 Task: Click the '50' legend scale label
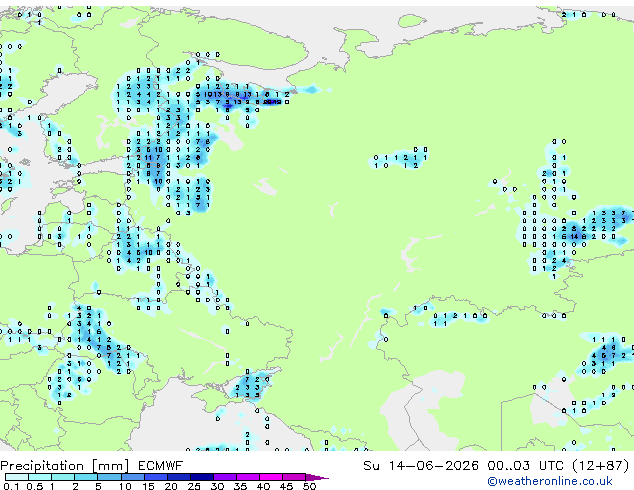tap(309, 486)
